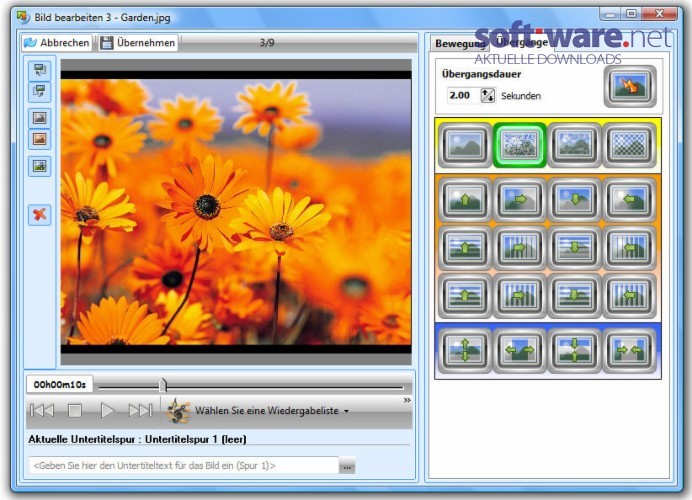Select the highlighted green dissolve transition
The width and height of the screenshot is (692, 500).
tap(520, 145)
